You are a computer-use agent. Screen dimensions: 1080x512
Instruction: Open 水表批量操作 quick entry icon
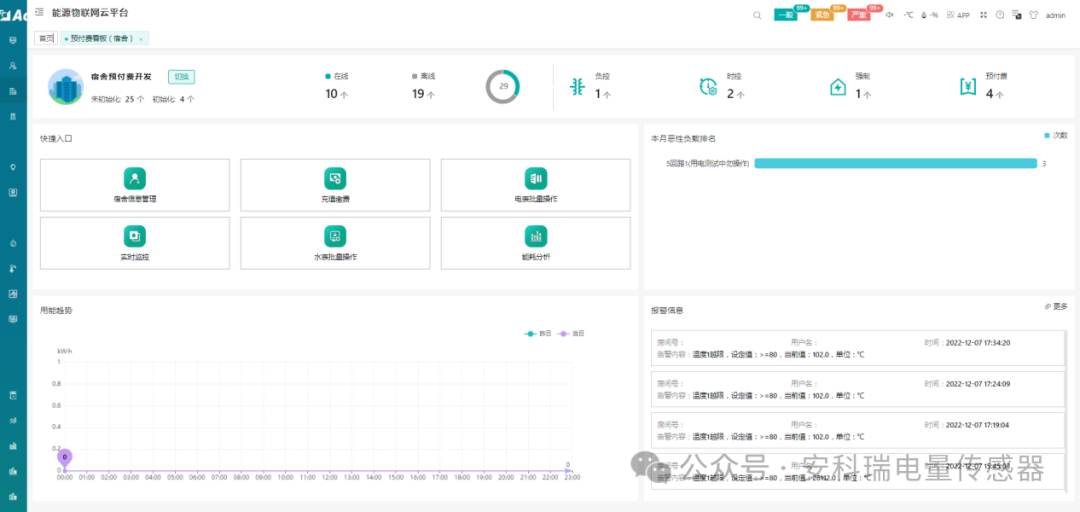[x=335, y=237]
